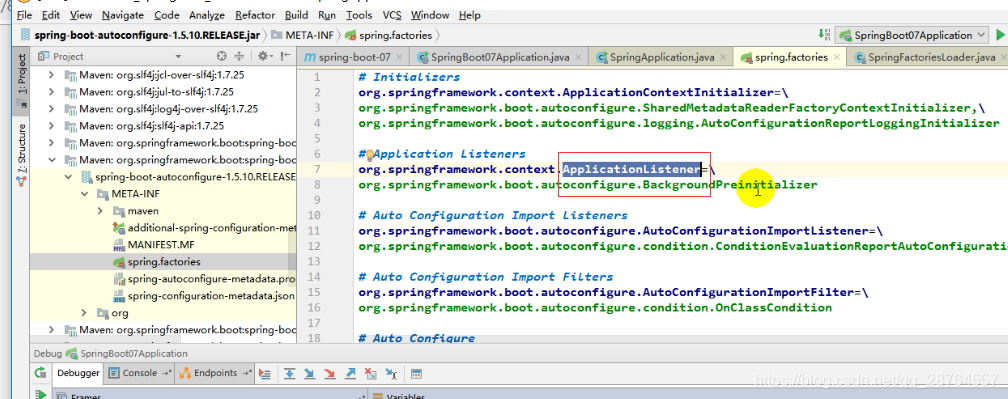The width and height of the screenshot is (1008, 399).
Task: Expand Maven: org.slf4j:jul-to-slf4j:1.7.25 node
Action: click(52, 92)
